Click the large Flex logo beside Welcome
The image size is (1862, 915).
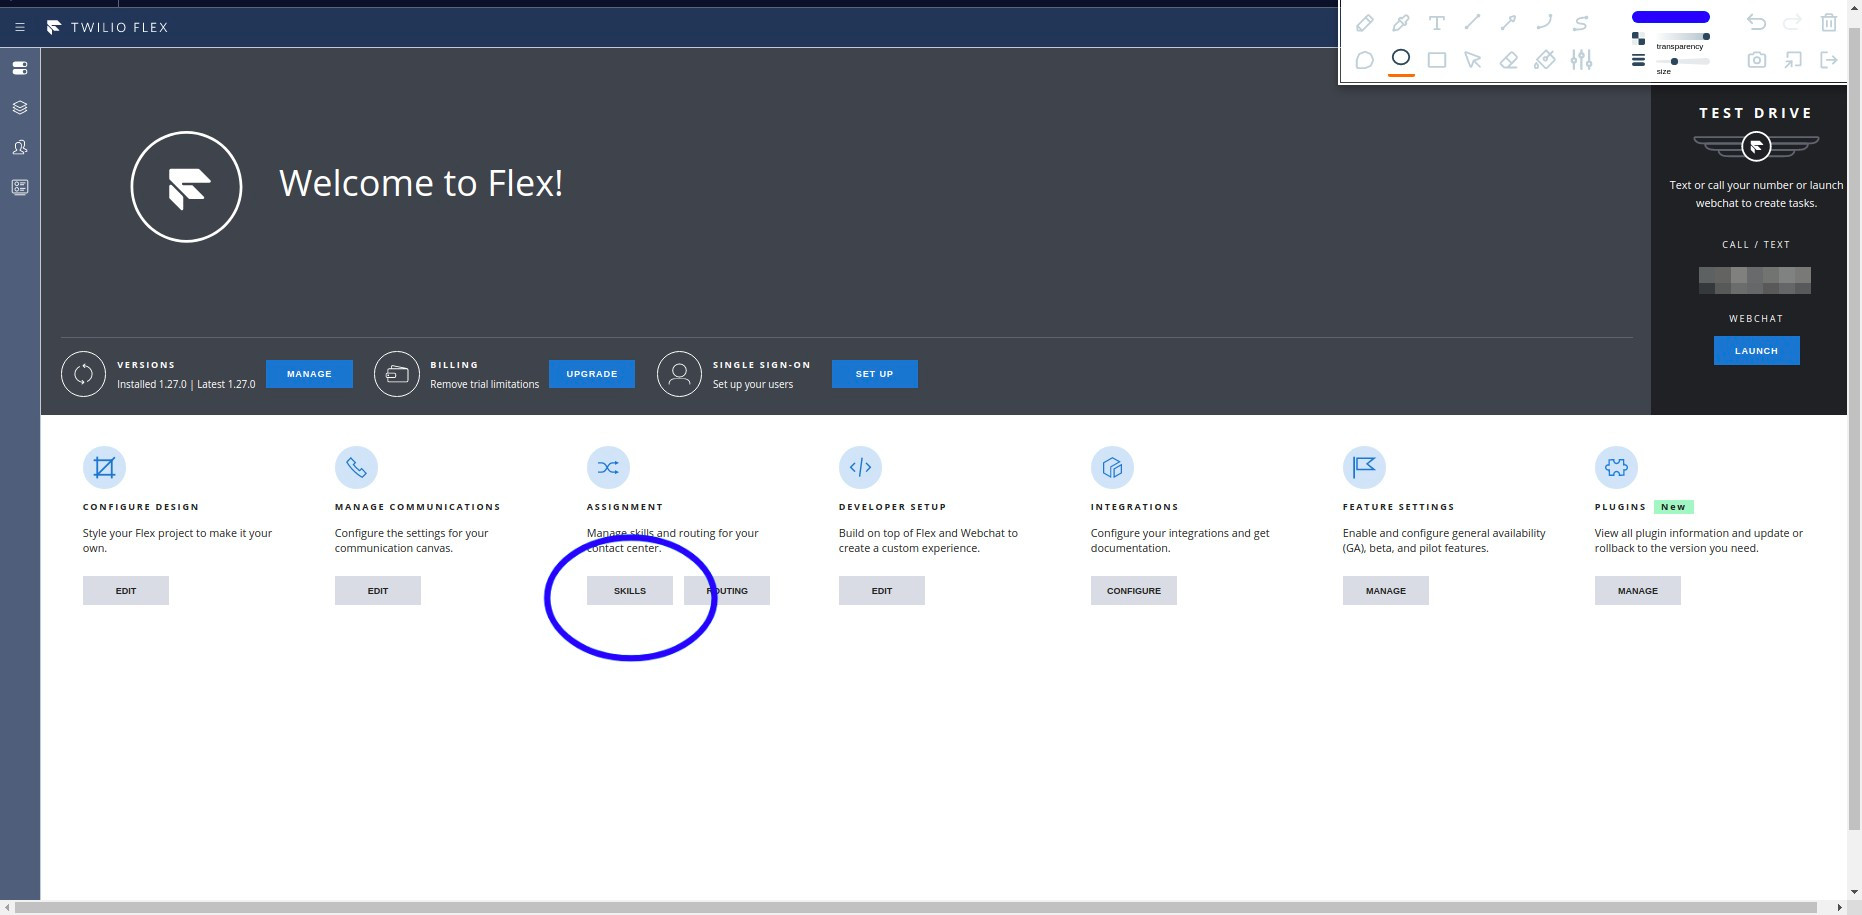186,187
